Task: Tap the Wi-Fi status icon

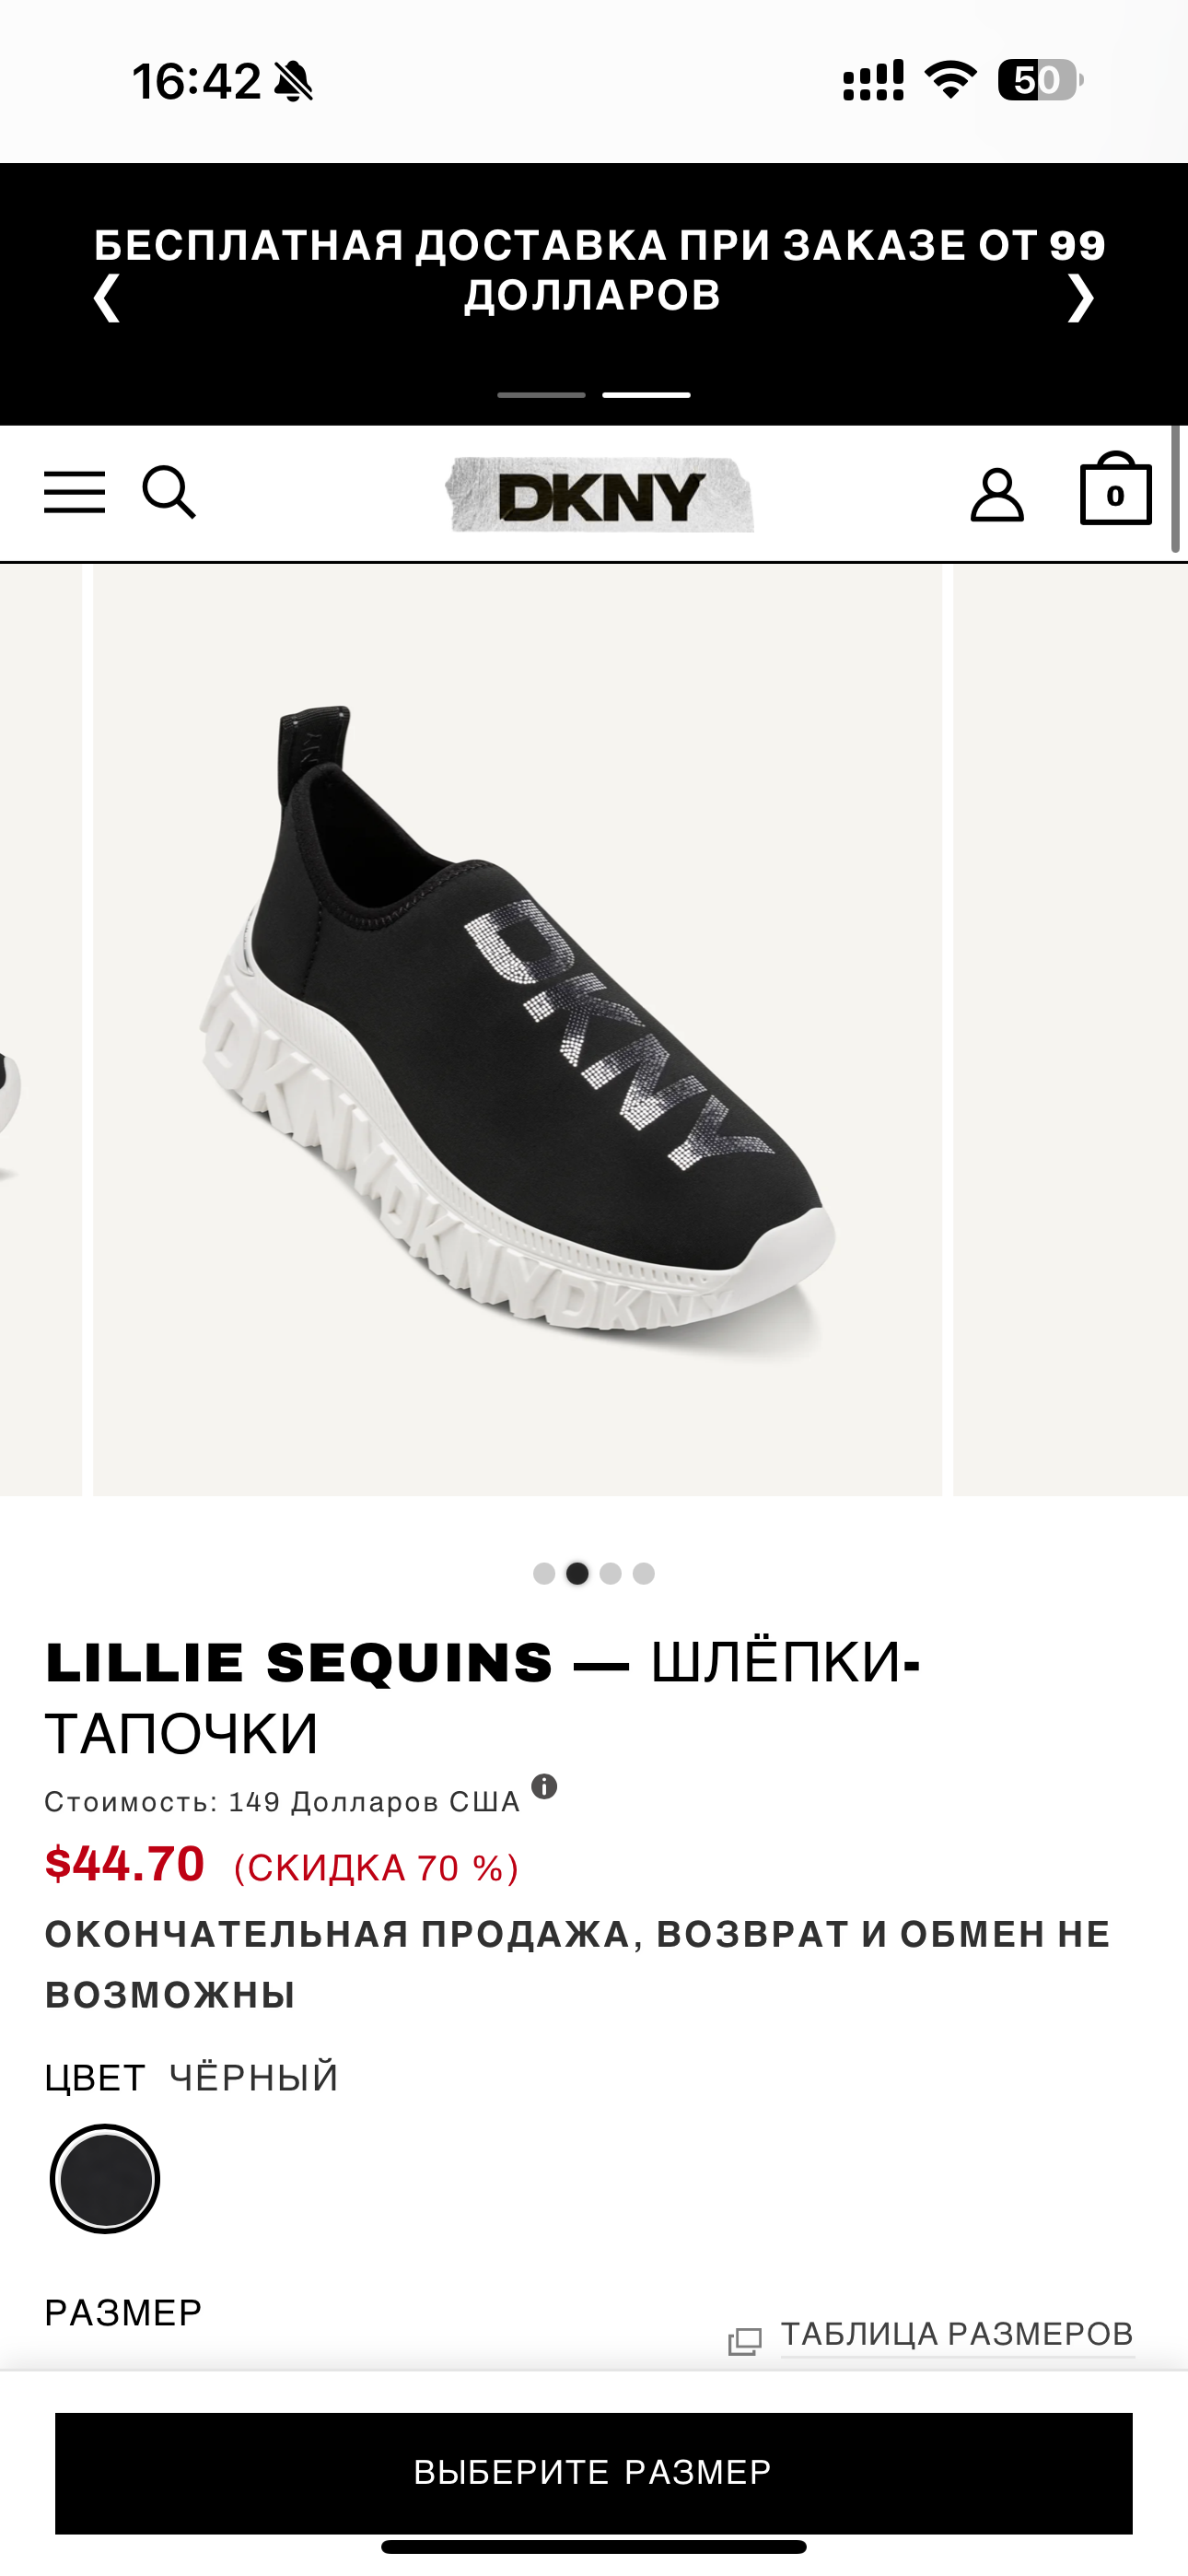Action: pos(950,80)
